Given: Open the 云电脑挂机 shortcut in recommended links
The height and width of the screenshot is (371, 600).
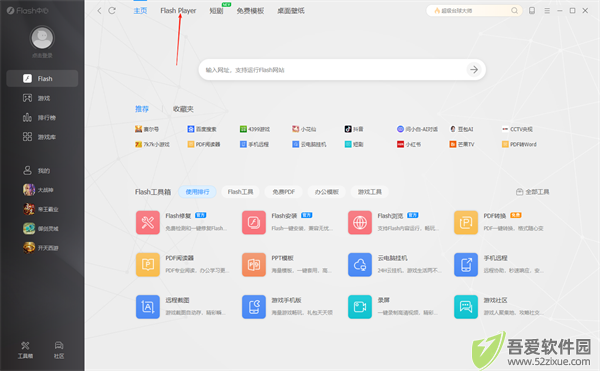Looking at the screenshot, I should pos(310,144).
